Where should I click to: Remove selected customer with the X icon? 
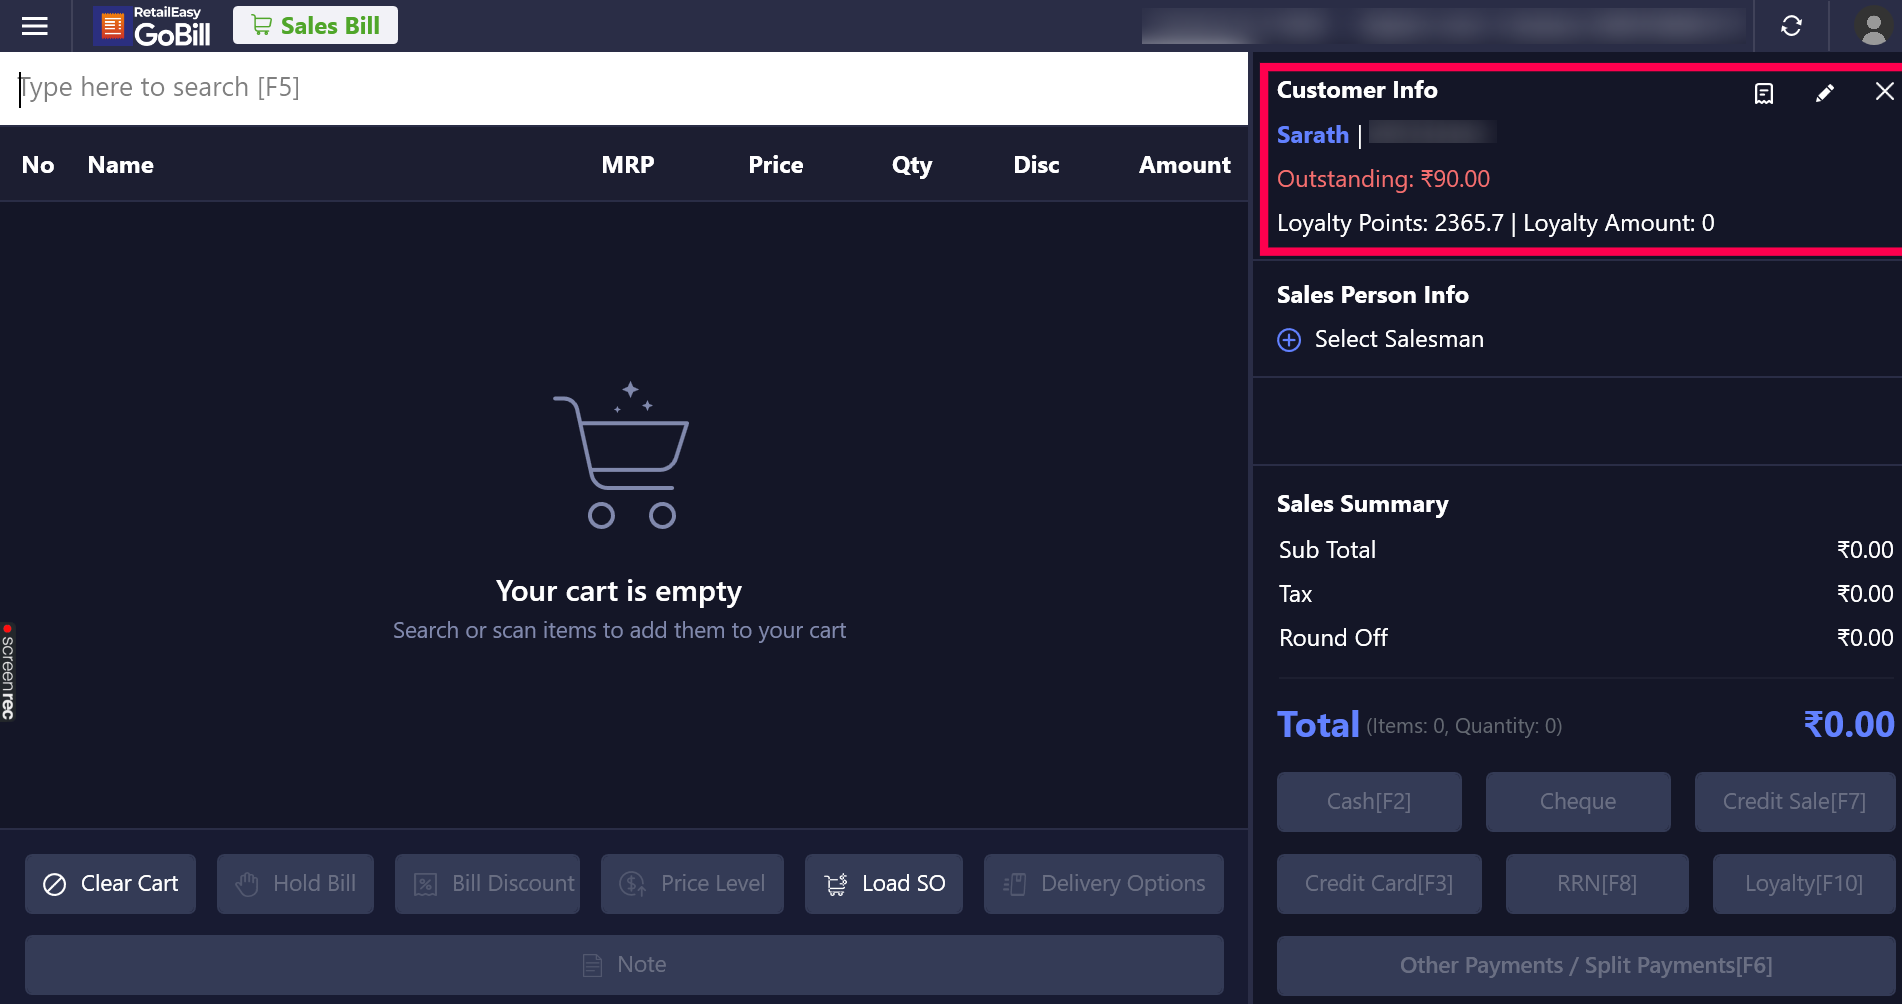coord(1885,91)
